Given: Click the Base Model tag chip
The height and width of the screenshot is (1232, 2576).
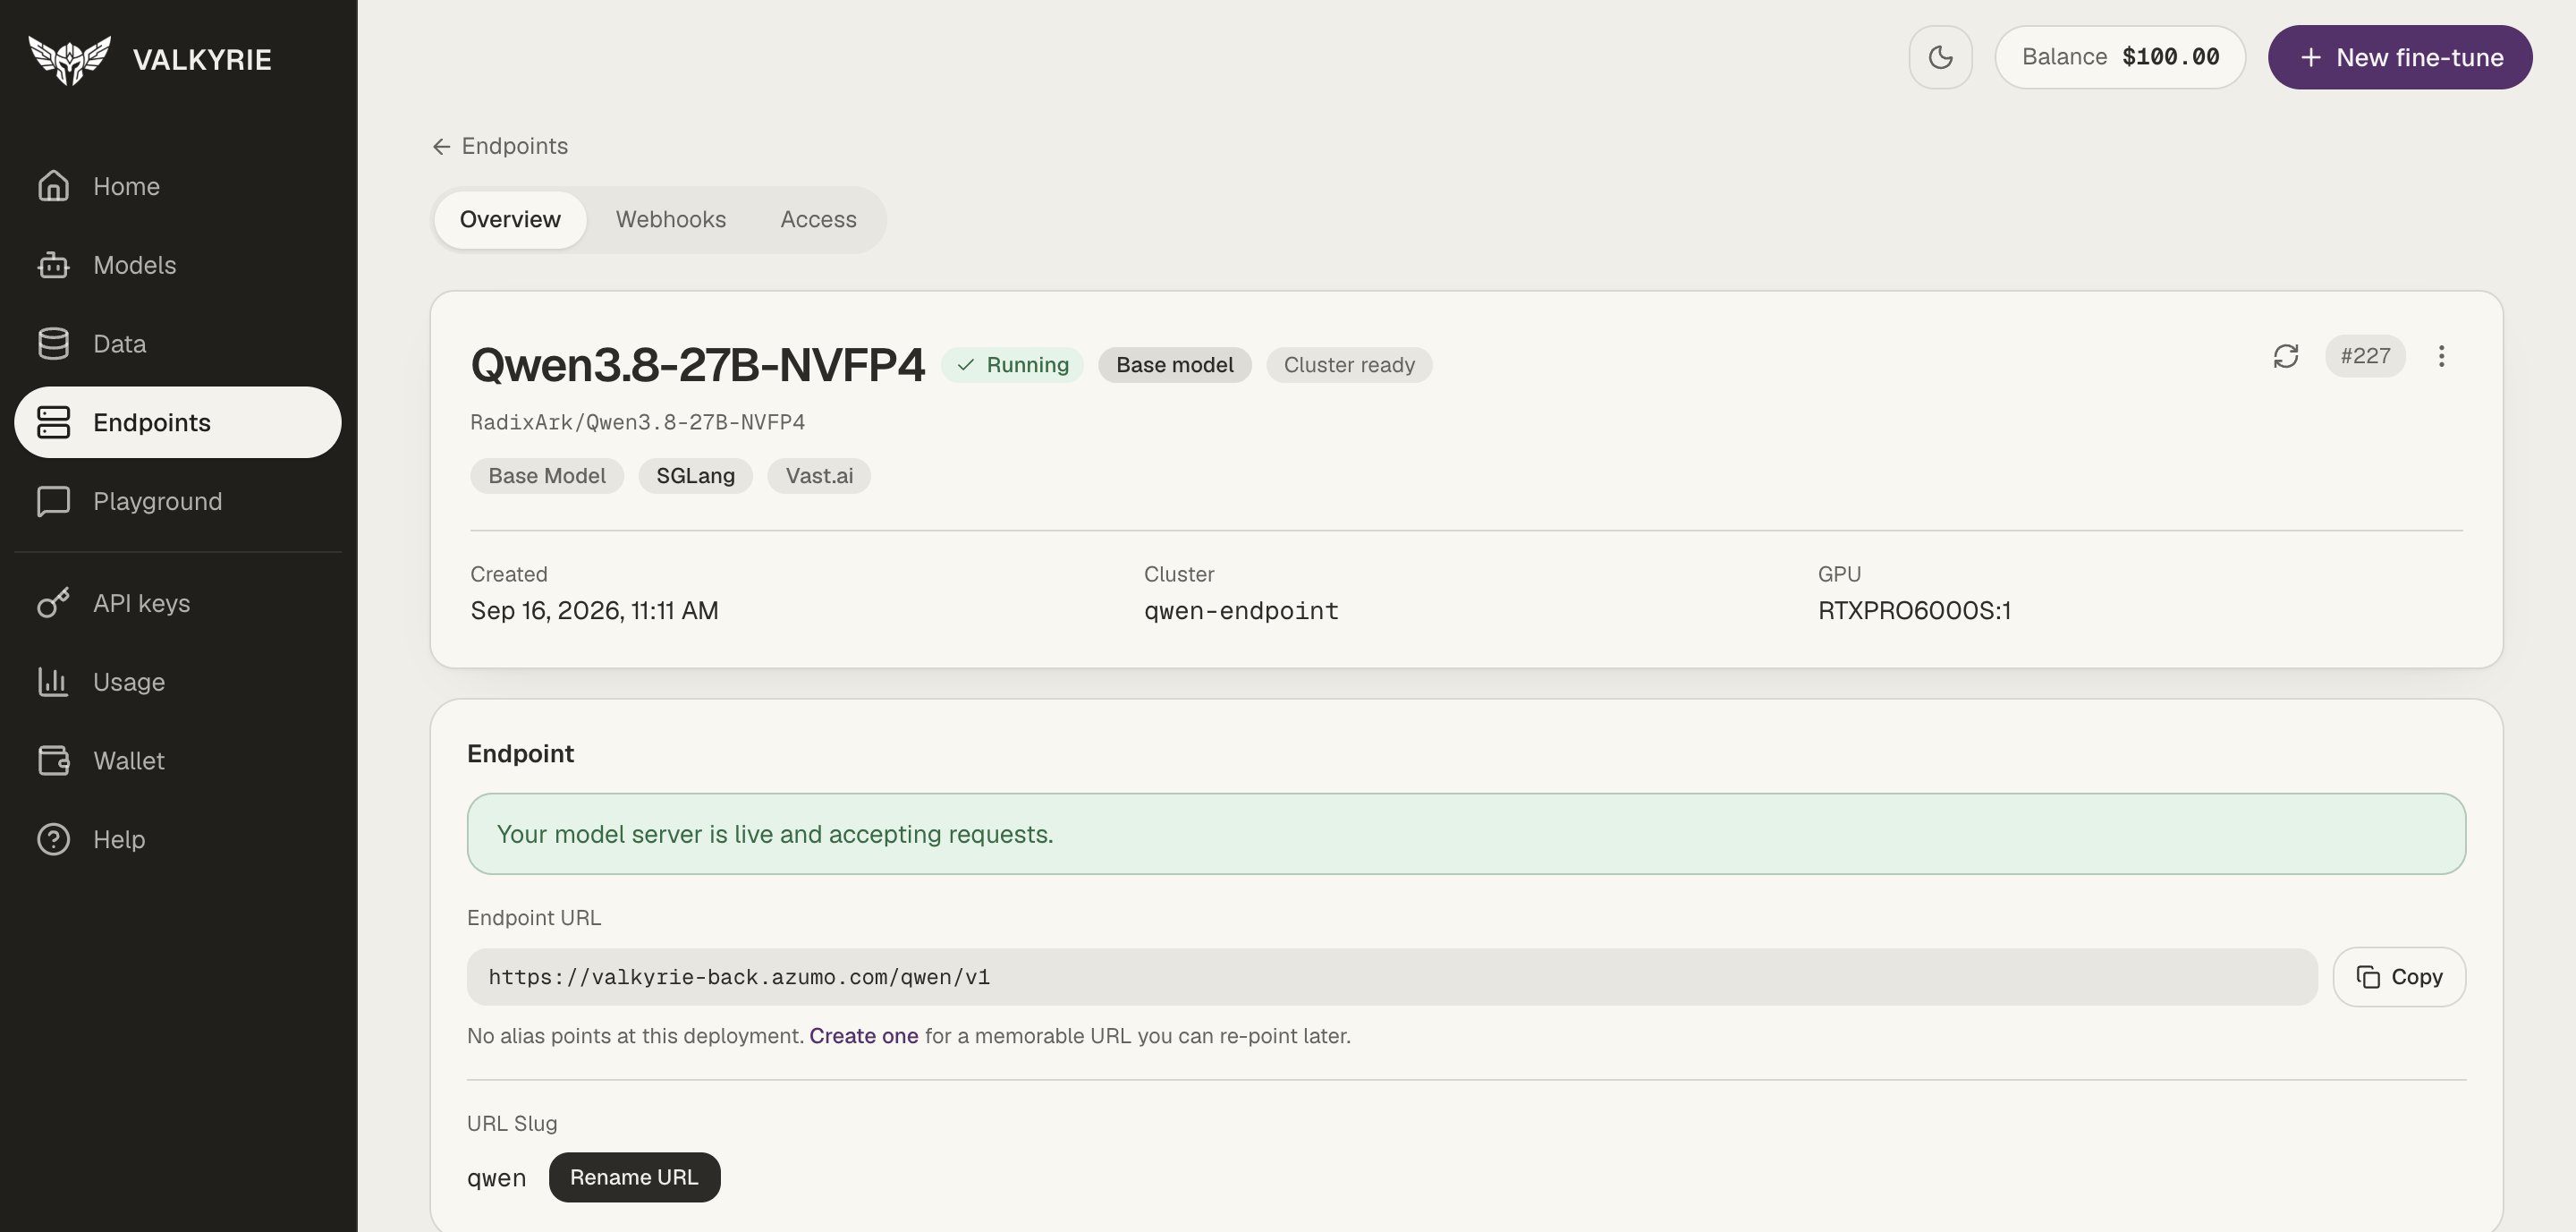Looking at the screenshot, I should (547, 476).
